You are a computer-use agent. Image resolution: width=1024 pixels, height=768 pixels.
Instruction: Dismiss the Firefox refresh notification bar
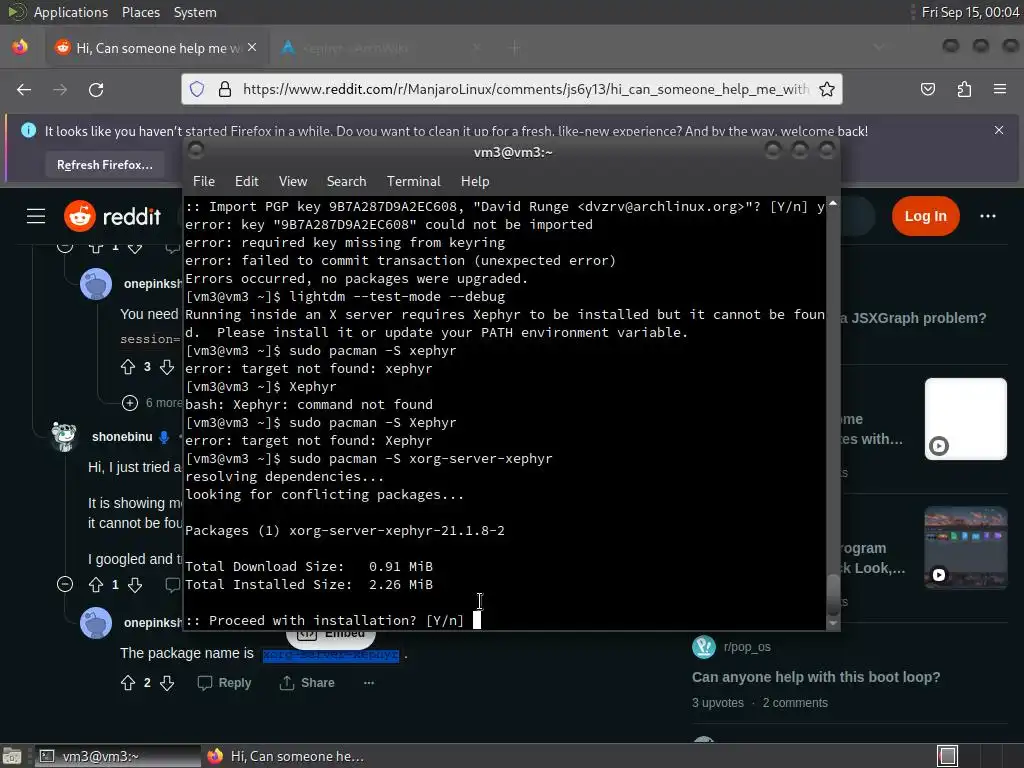pos(999,130)
